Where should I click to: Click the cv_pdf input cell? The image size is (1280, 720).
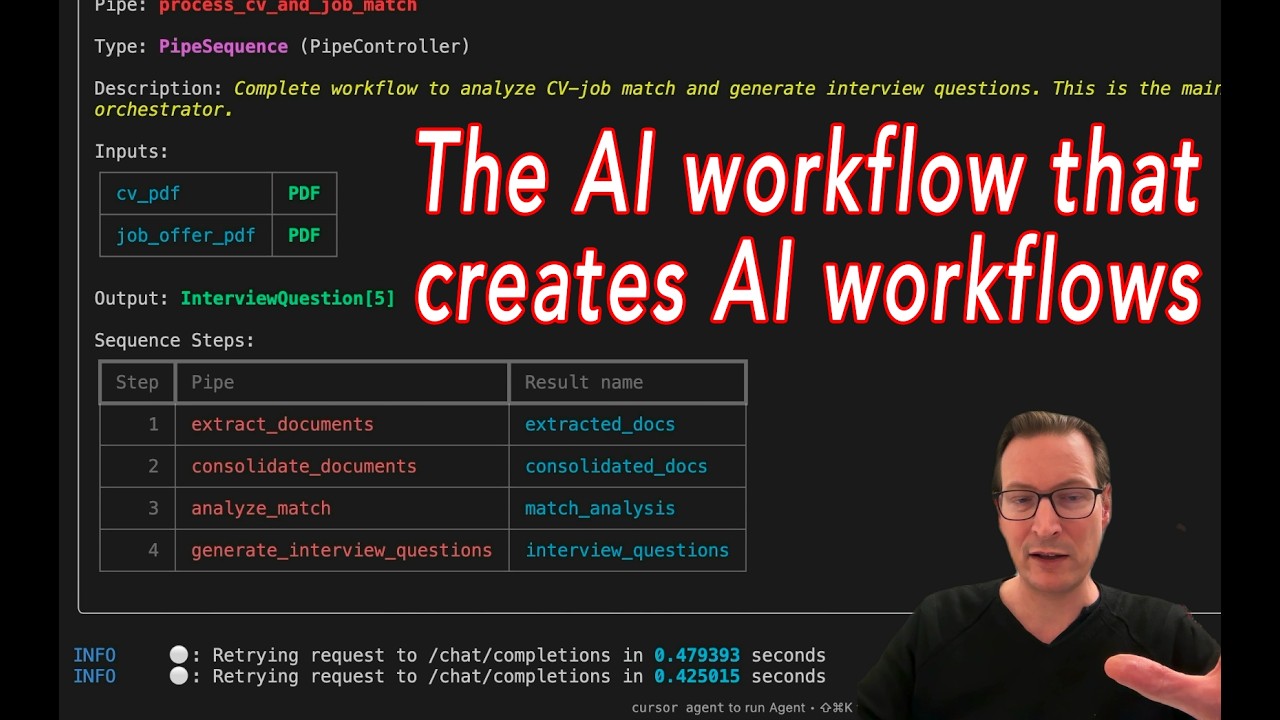pyautogui.click(x=186, y=193)
